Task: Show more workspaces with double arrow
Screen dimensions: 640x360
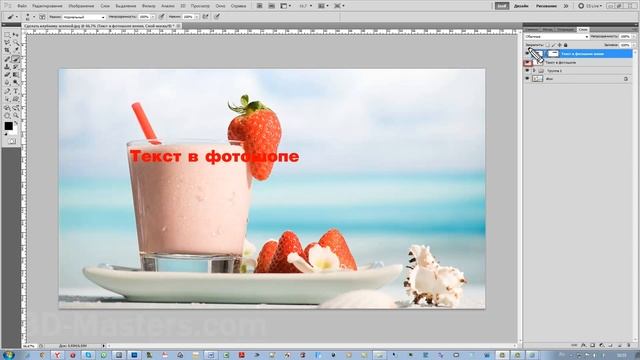Action: click(x=566, y=6)
